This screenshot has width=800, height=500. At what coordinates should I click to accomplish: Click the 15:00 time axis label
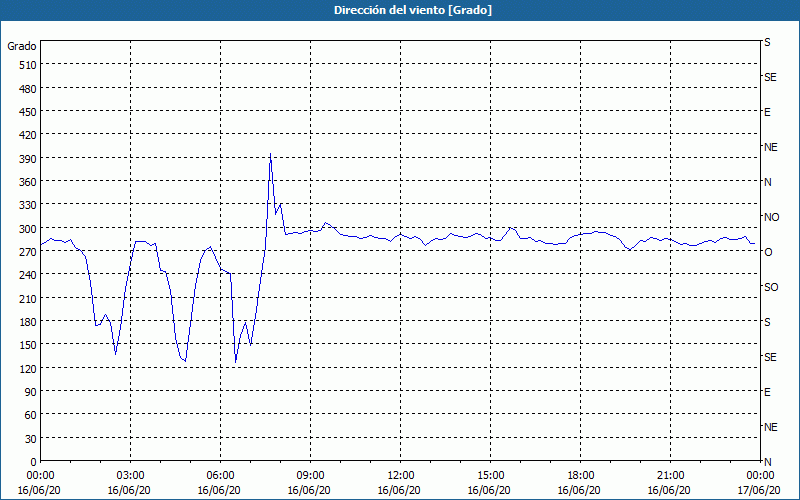tap(490, 476)
